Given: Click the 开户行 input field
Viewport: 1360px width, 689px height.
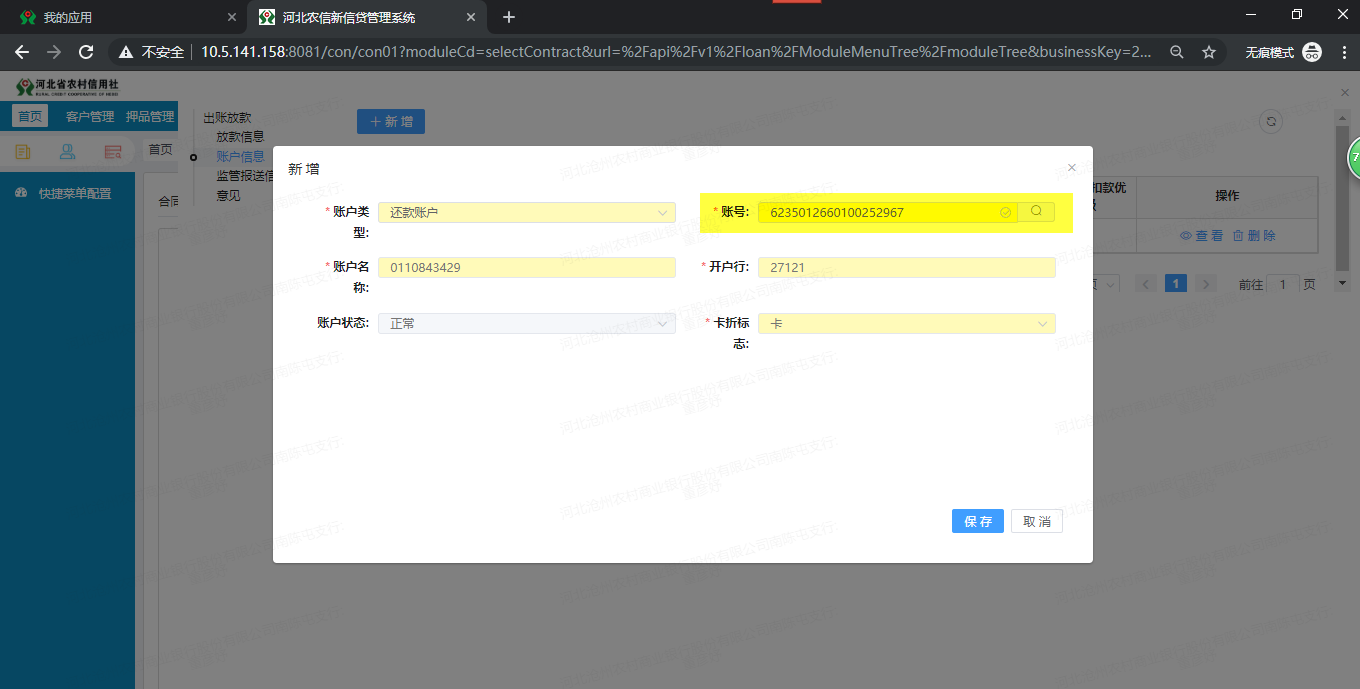Looking at the screenshot, I should pos(906,268).
